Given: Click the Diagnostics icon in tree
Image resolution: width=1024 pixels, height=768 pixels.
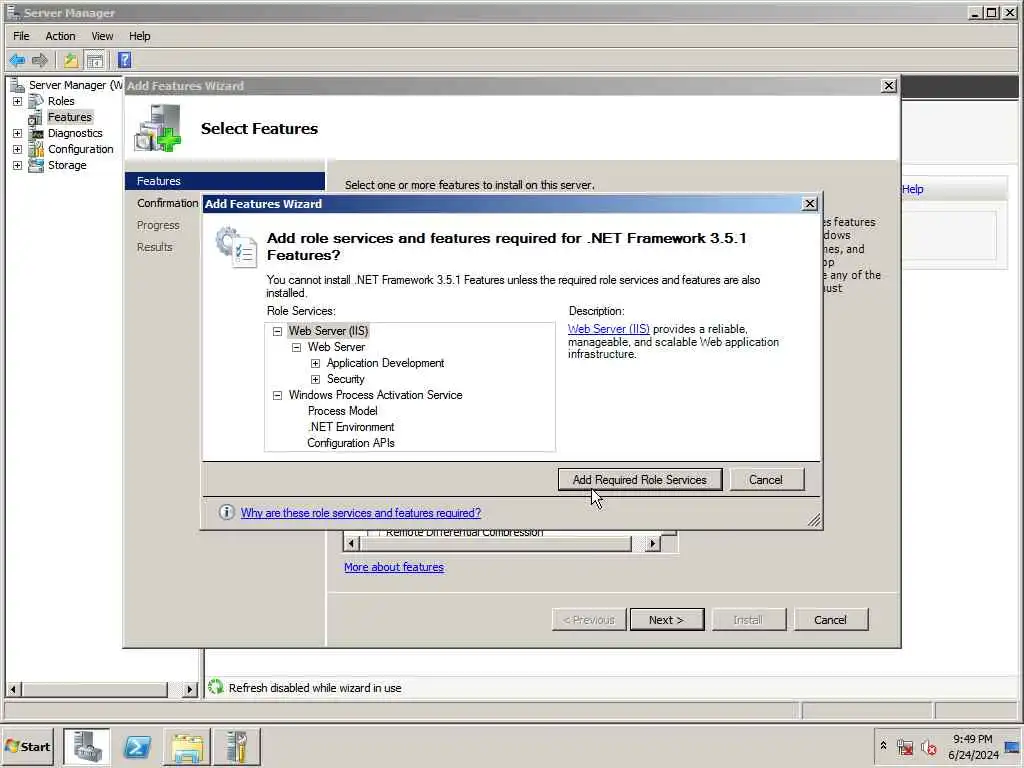Looking at the screenshot, I should pyautogui.click(x=36, y=133).
